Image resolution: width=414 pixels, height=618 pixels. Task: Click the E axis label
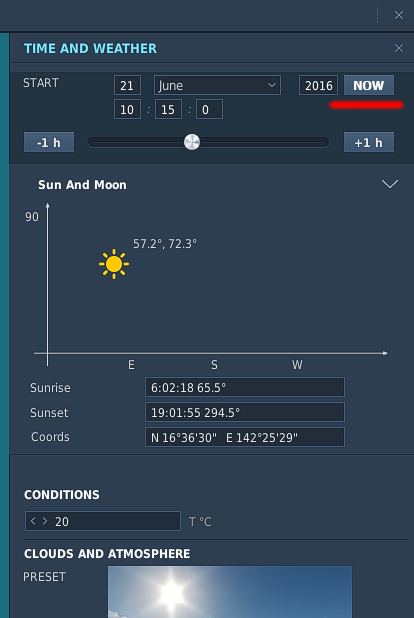tap(131, 365)
